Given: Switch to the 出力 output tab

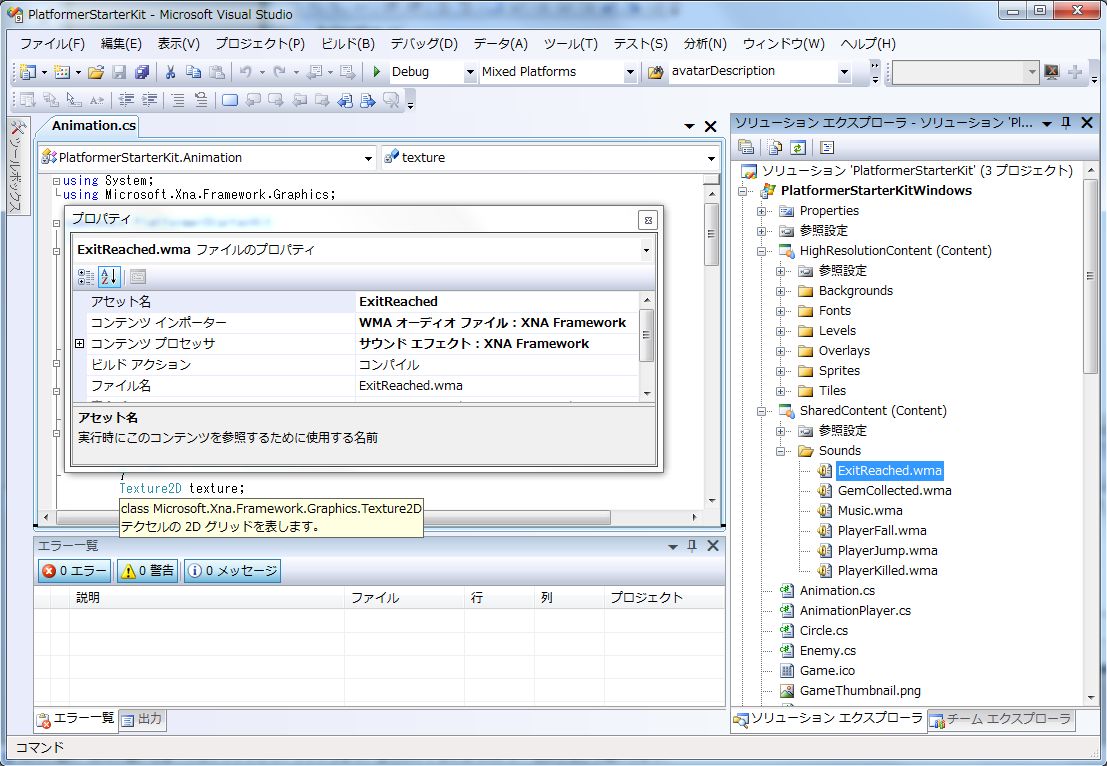Looking at the screenshot, I should pos(142,719).
